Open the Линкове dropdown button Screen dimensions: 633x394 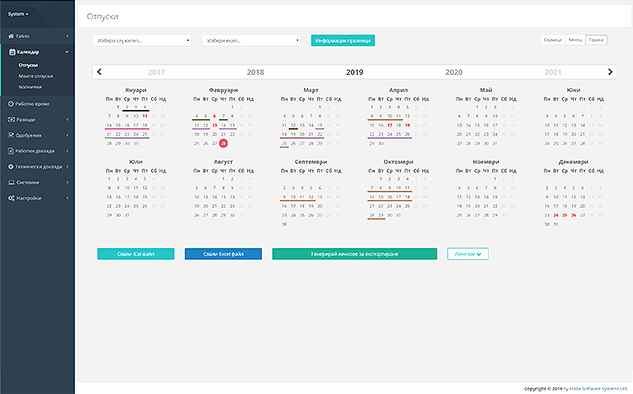(x=468, y=254)
